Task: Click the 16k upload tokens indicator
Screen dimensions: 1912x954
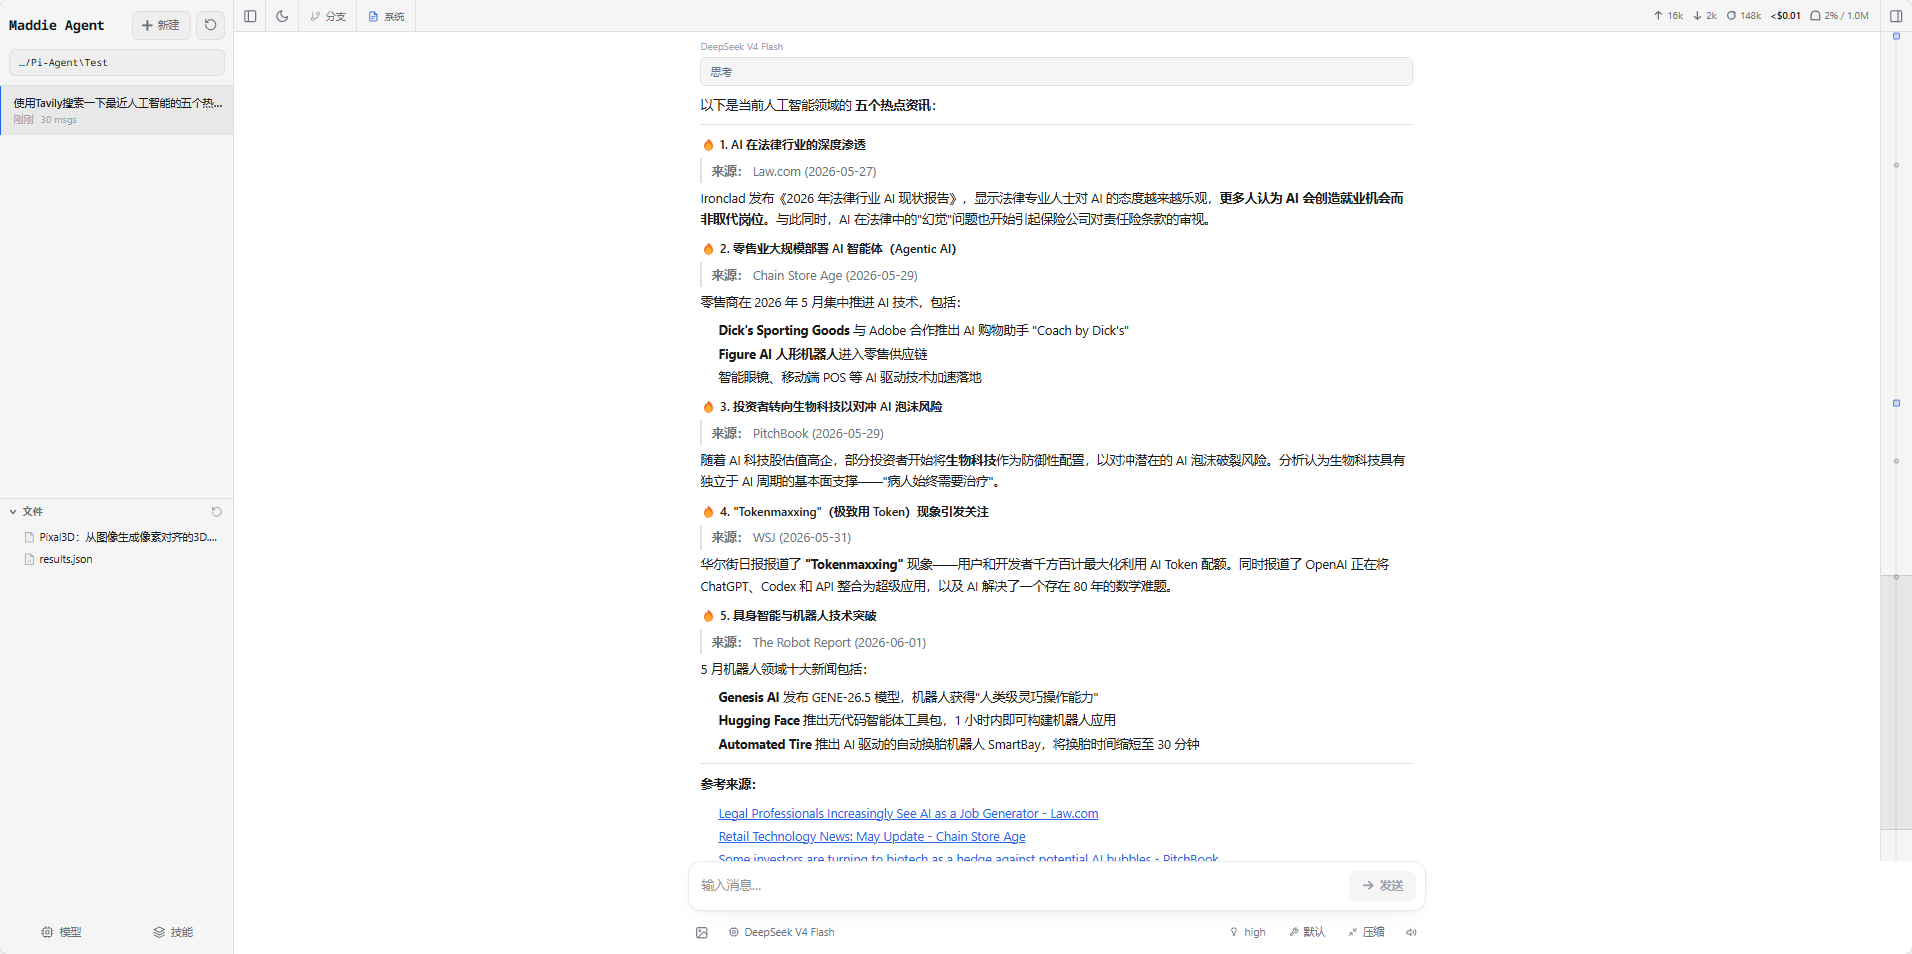Action: 1668,16
